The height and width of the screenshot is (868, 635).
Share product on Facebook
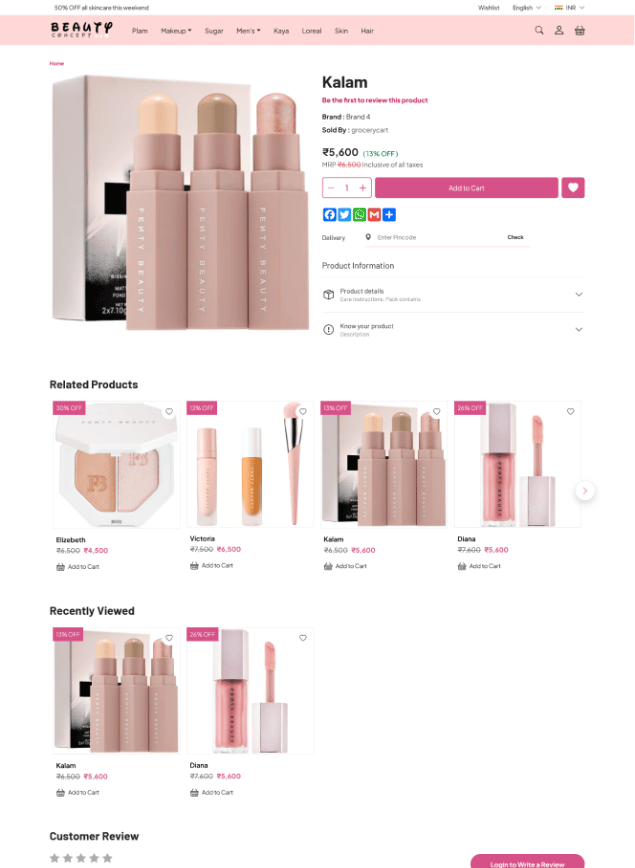point(329,215)
